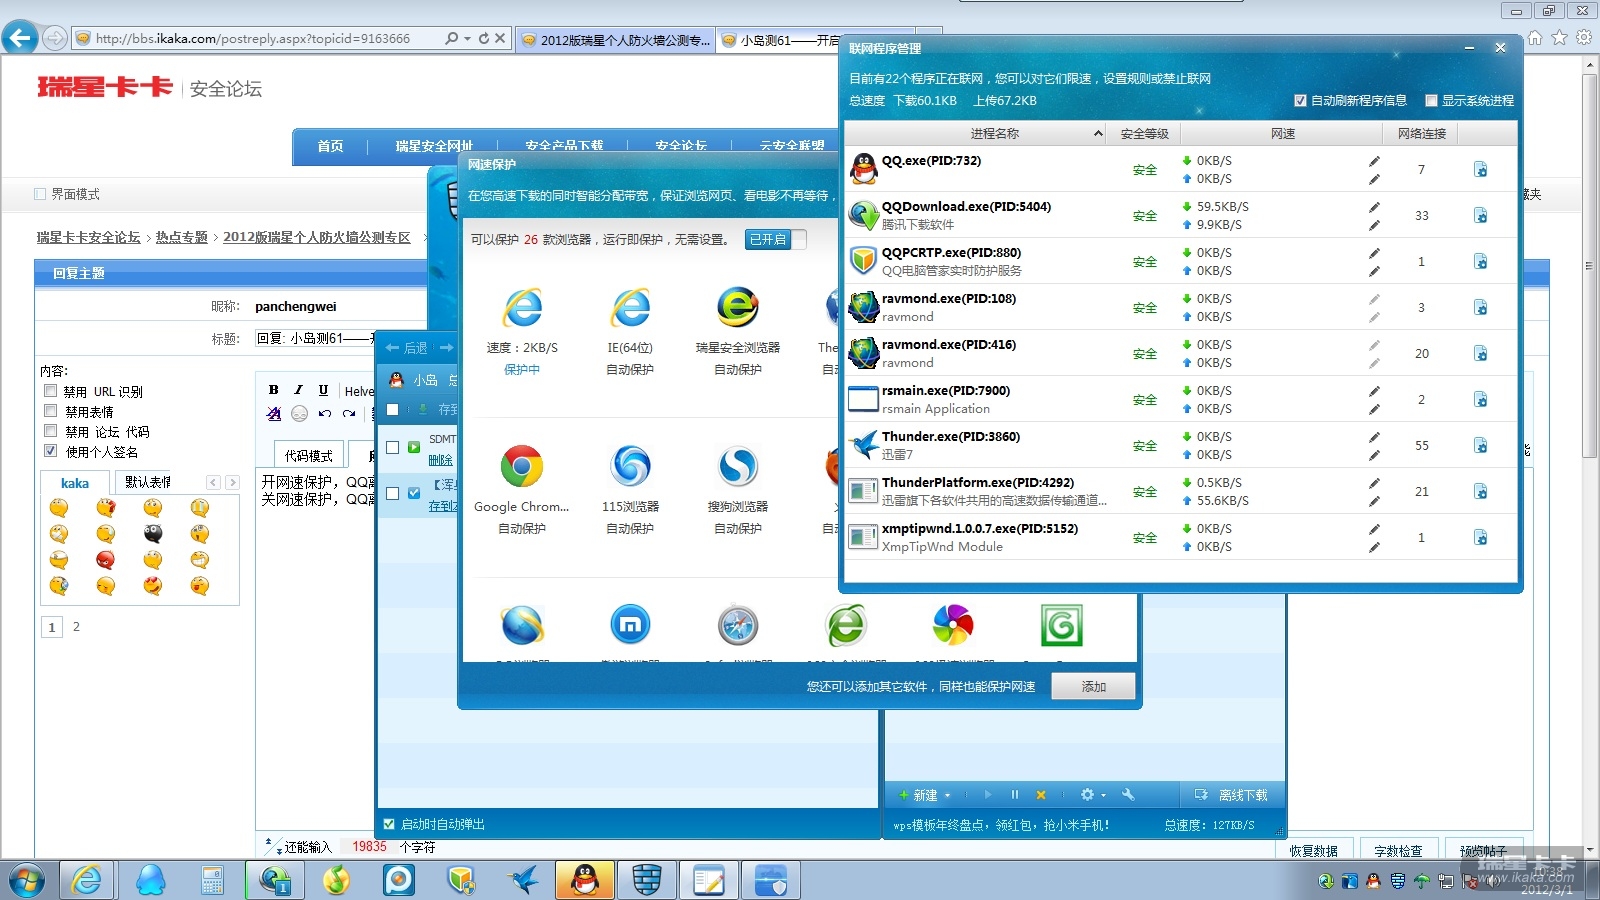Sort by 进程名称 column header
1600x900 pixels.
point(994,133)
